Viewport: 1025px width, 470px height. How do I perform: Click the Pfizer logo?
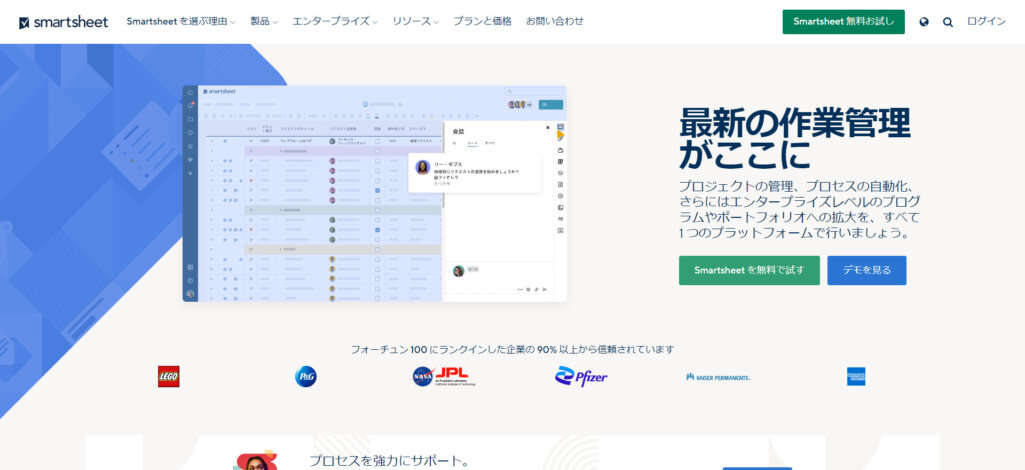point(581,377)
